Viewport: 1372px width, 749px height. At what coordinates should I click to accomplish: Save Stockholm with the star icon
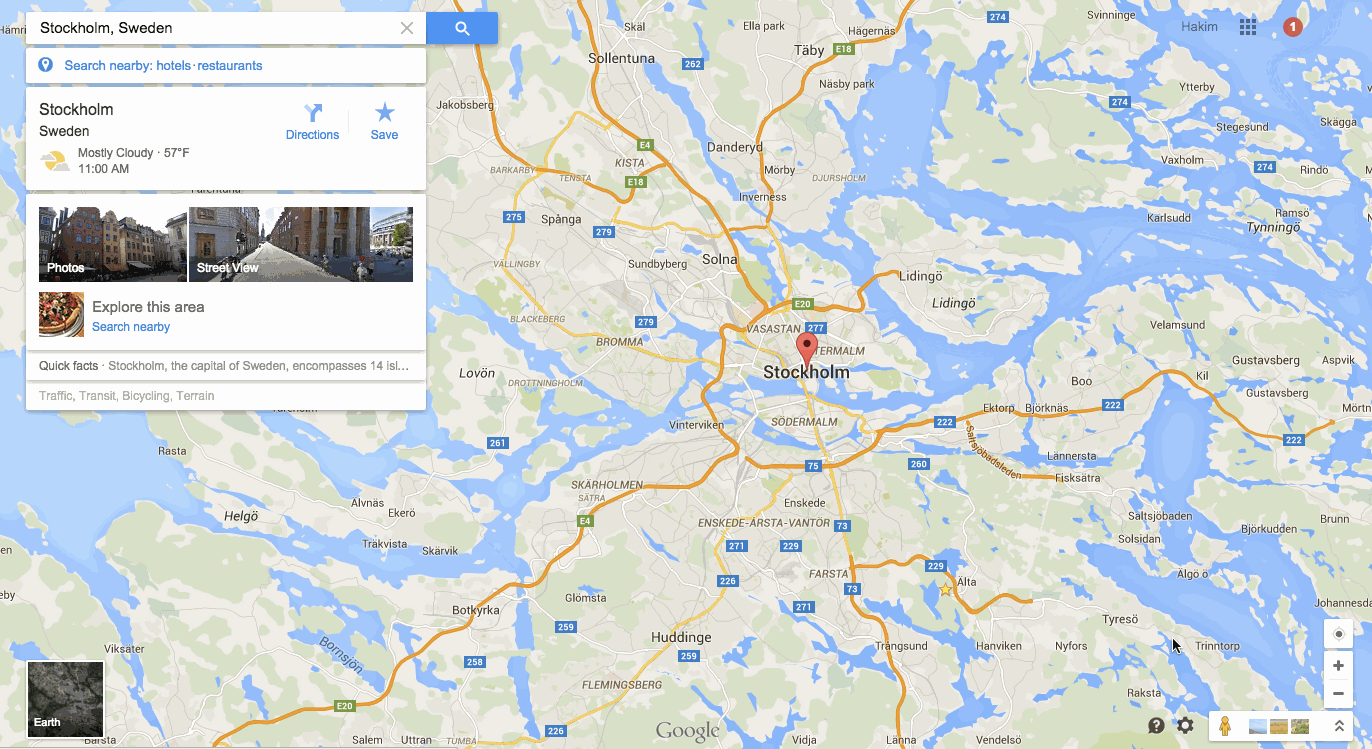pyautogui.click(x=384, y=122)
